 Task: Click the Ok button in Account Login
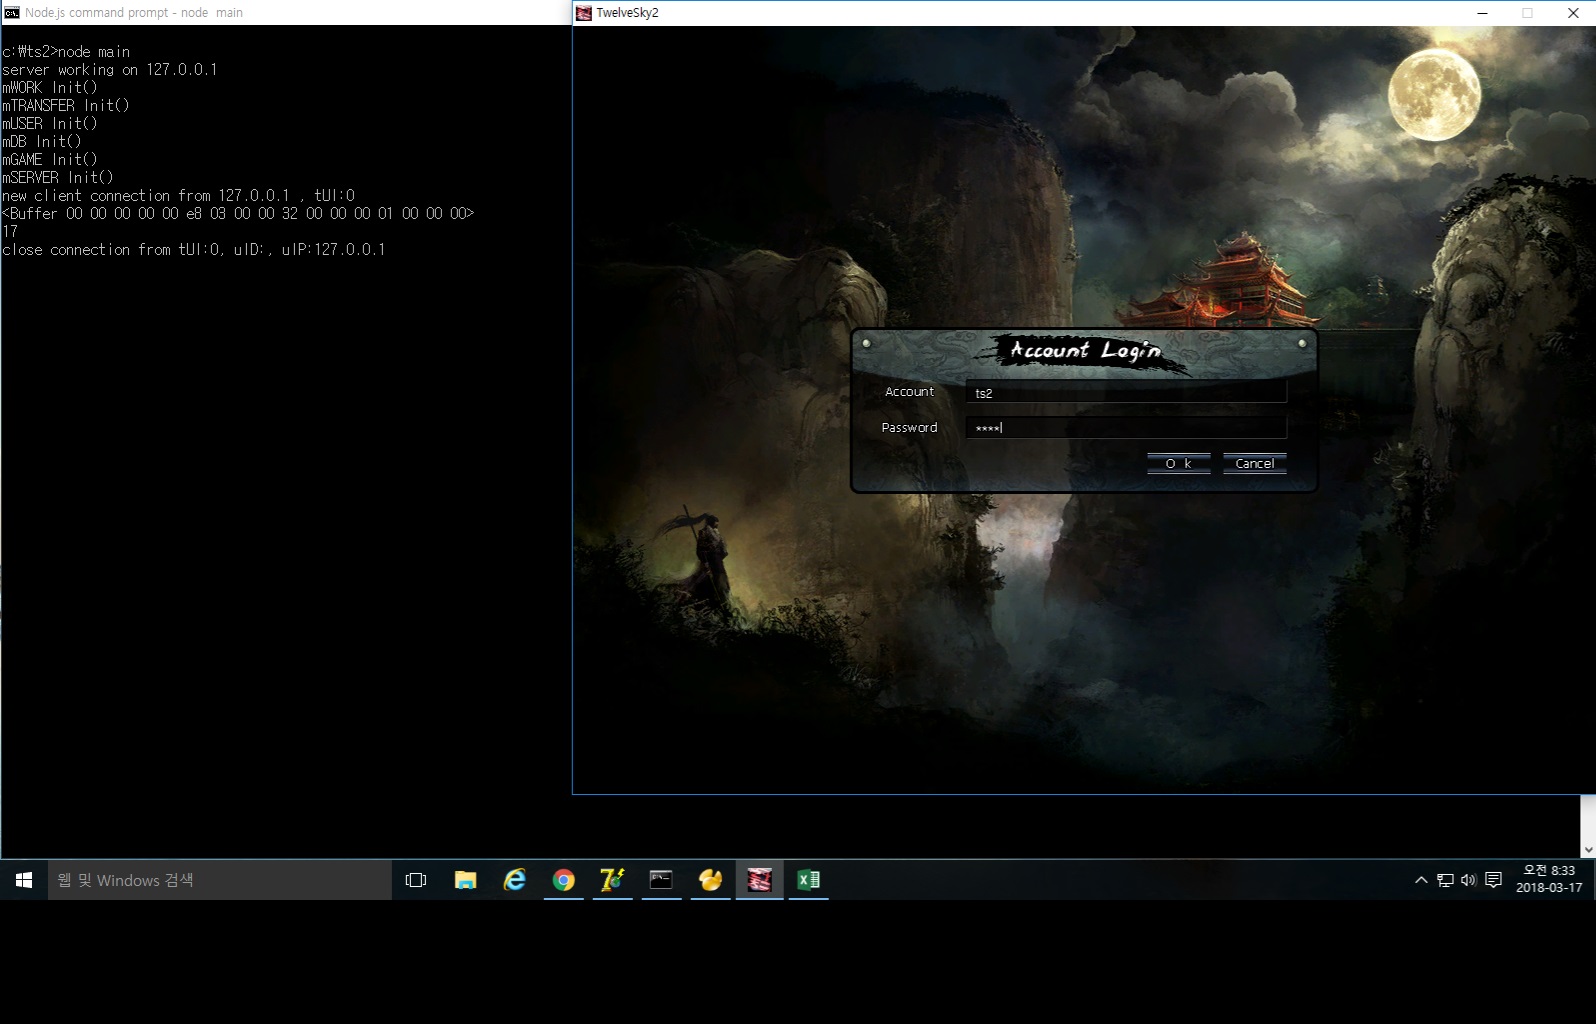pos(1178,463)
